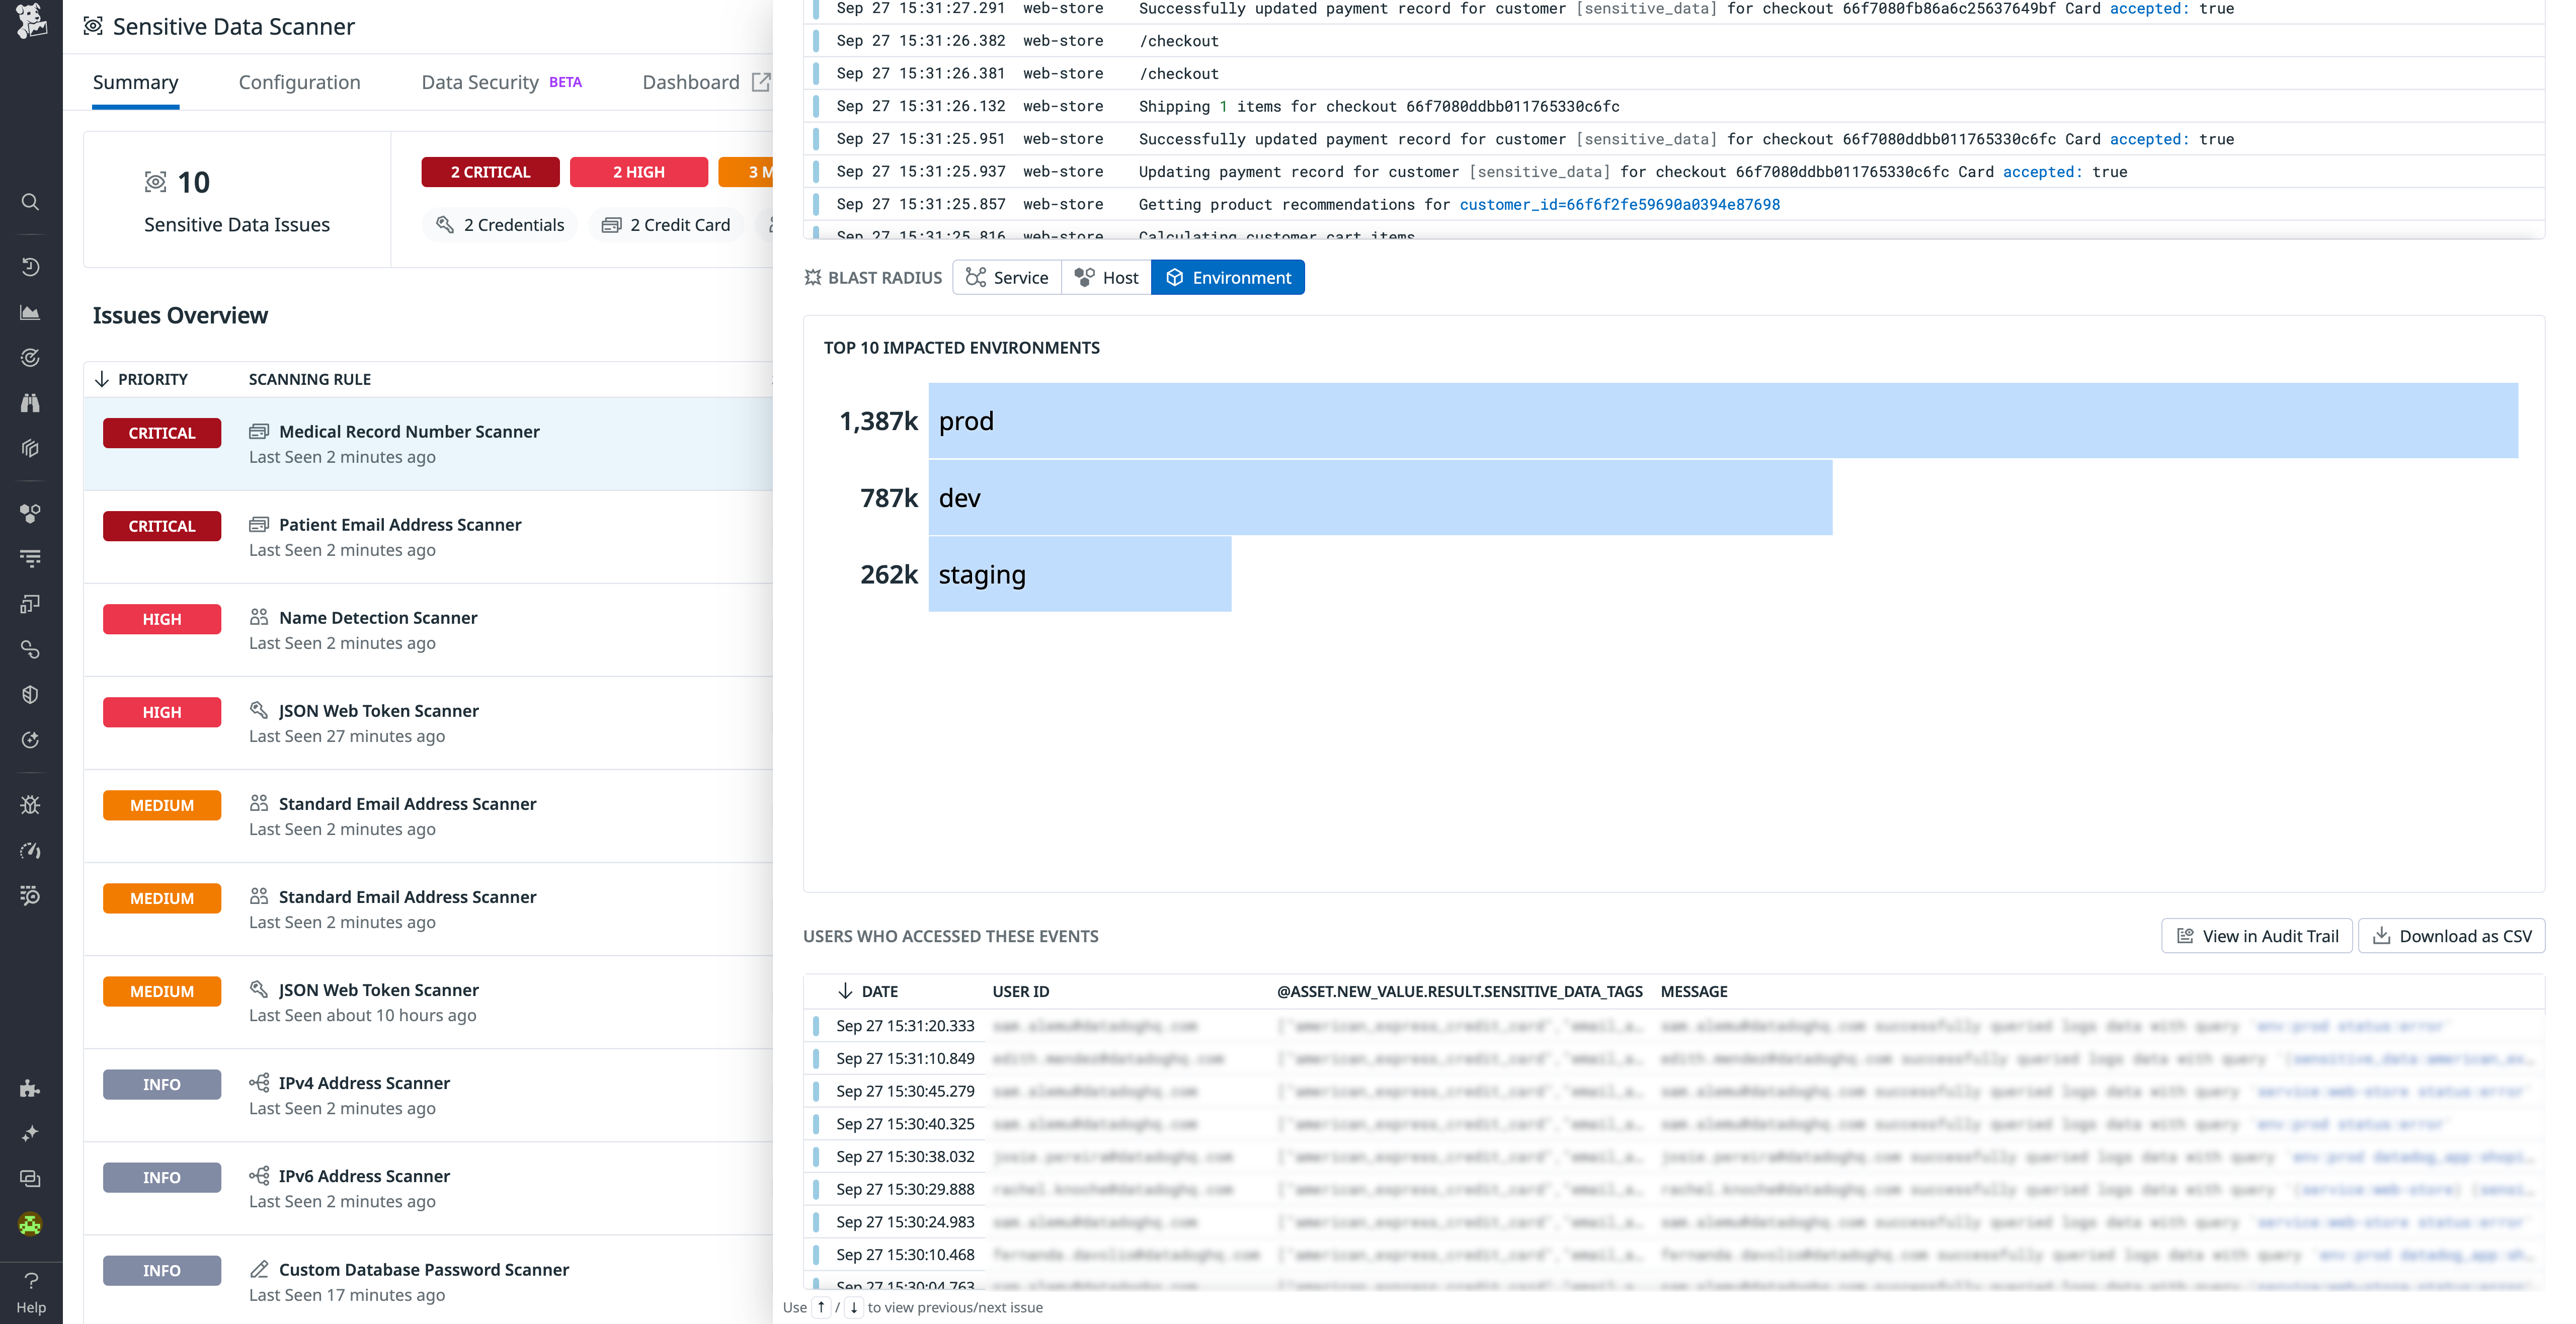The height and width of the screenshot is (1324, 2576).
Task: Expand the Shipping 1 items log entry
Action: 1380,106
